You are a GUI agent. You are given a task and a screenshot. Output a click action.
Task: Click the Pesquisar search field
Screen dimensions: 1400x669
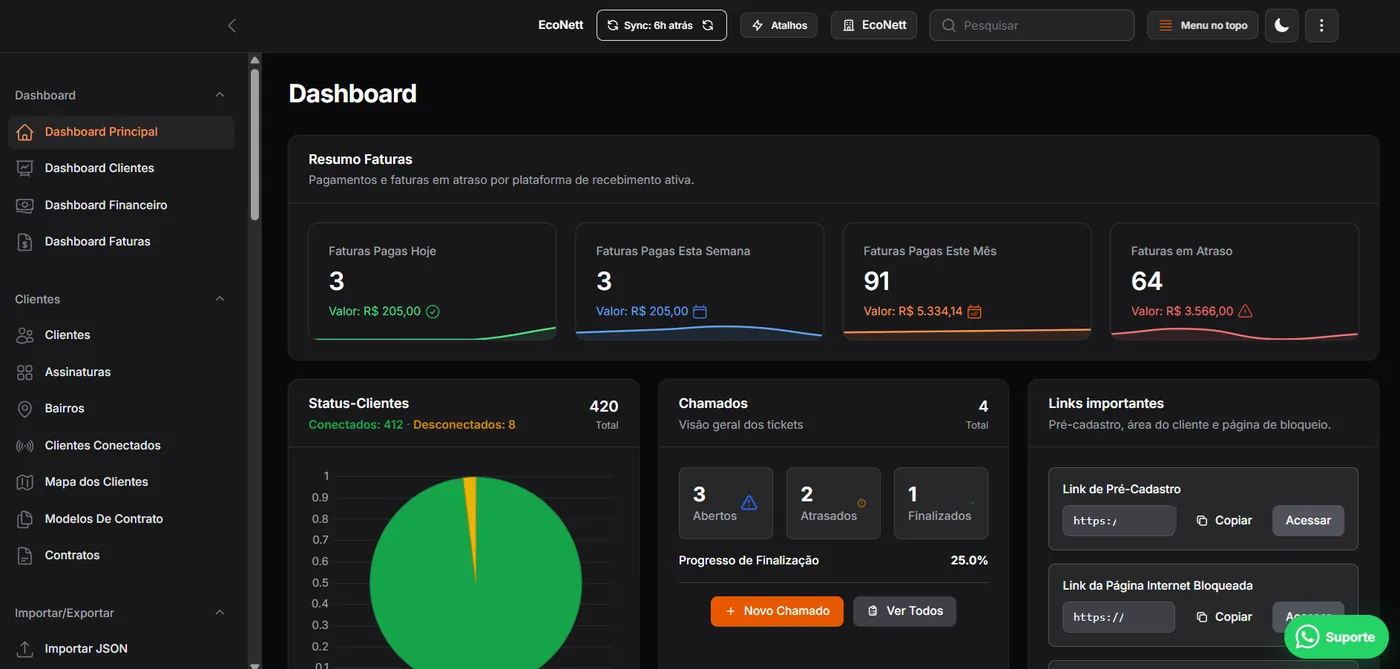(x=1032, y=25)
